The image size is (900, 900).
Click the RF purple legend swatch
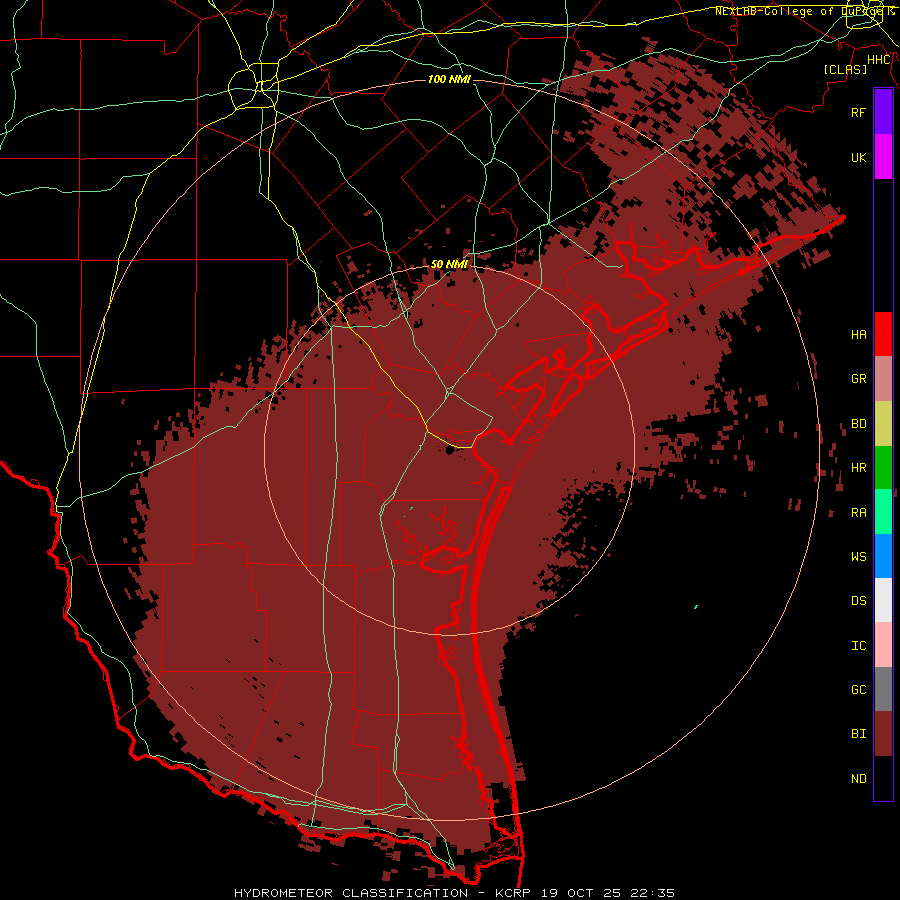pyautogui.click(x=883, y=112)
